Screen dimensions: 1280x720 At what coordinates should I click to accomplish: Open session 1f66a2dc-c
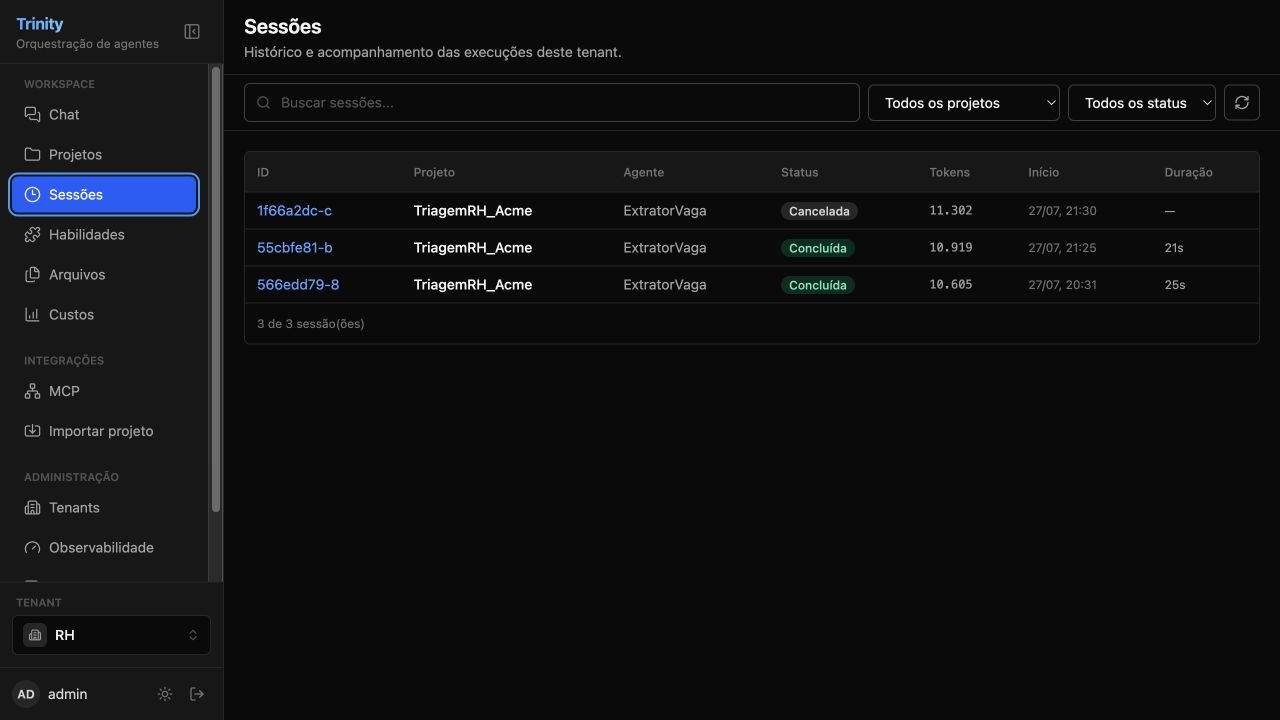coord(294,211)
